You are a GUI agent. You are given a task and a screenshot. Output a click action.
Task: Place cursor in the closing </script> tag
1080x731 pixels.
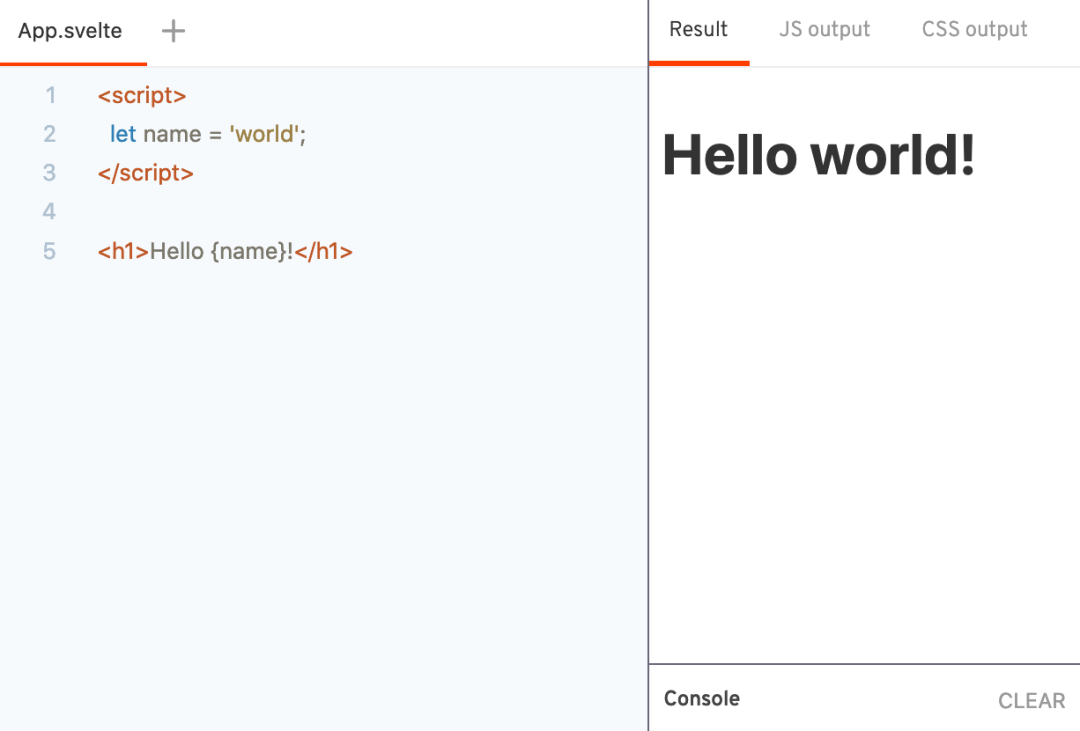tap(146, 173)
